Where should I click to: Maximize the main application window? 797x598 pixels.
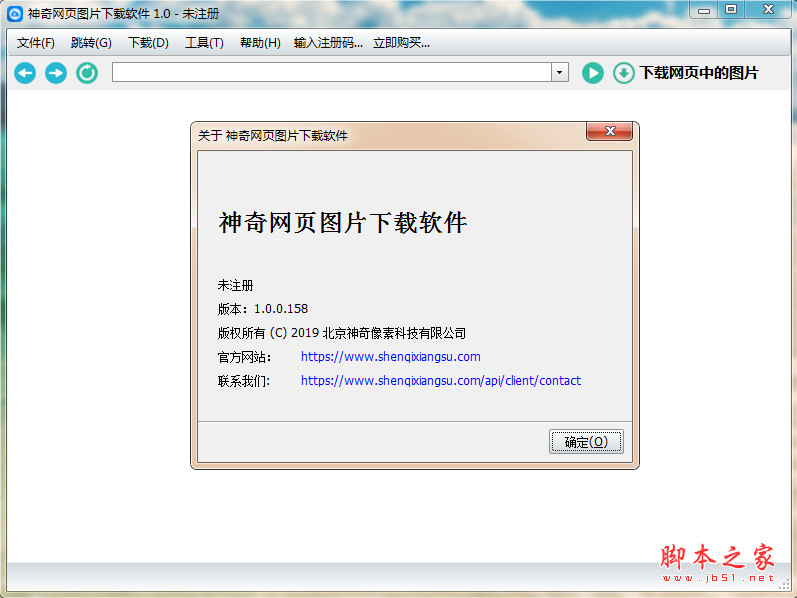click(x=731, y=10)
